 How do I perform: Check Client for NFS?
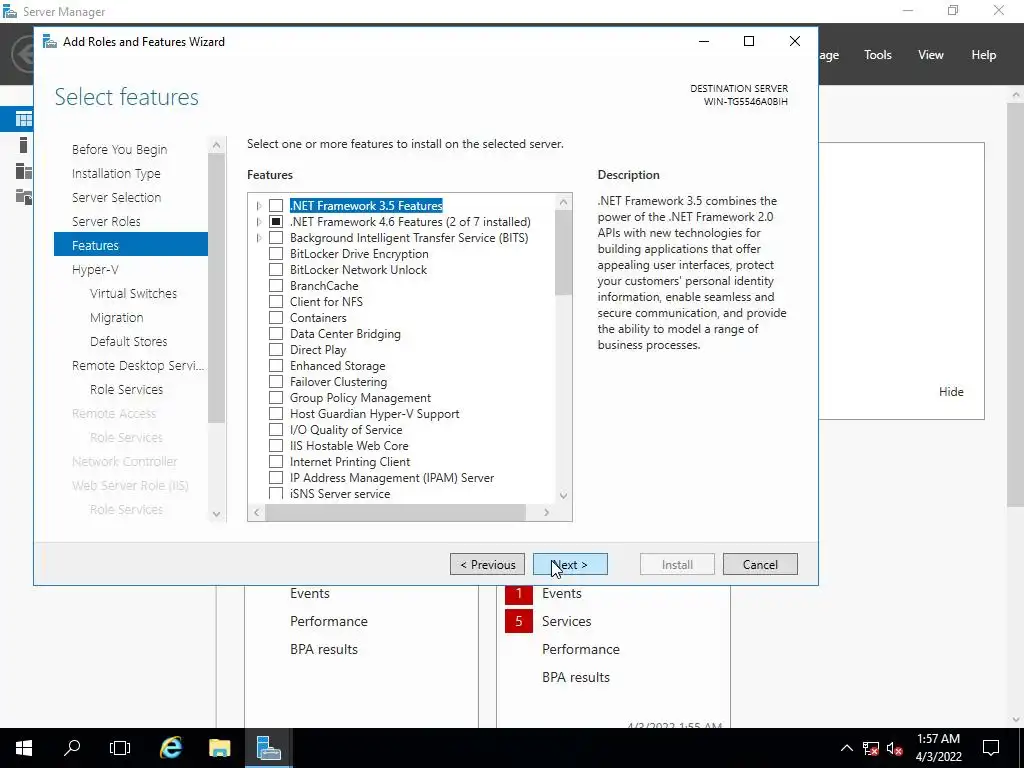tap(276, 302)
